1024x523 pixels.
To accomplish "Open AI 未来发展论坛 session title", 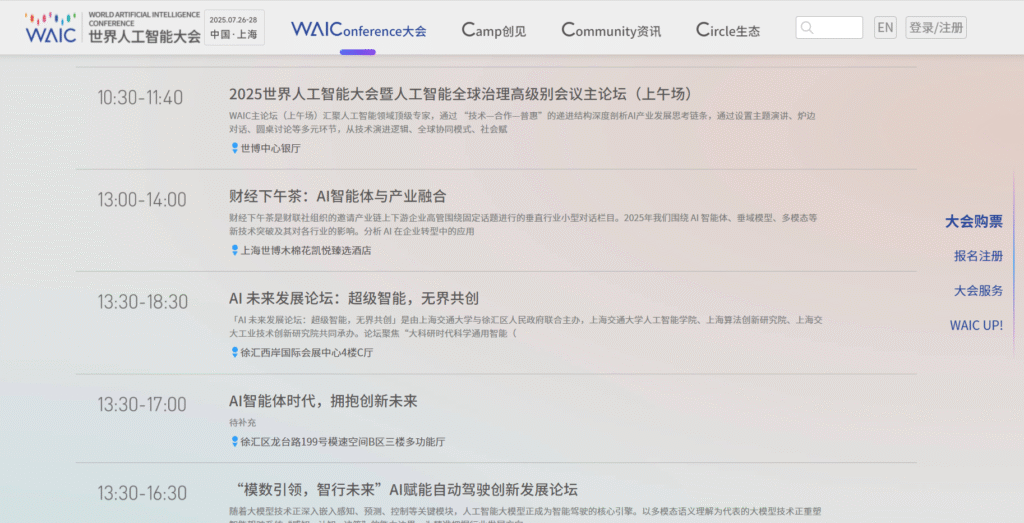I will coord(354,298).
